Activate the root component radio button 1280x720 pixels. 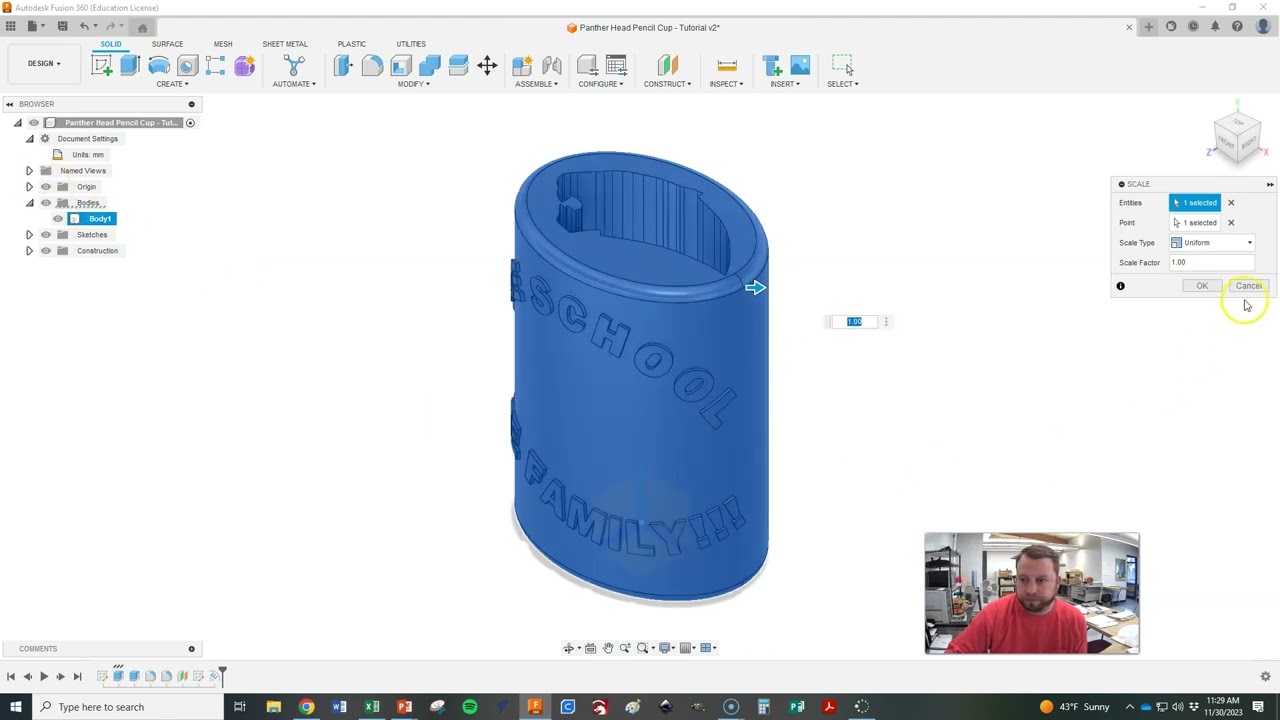(190, 123)
